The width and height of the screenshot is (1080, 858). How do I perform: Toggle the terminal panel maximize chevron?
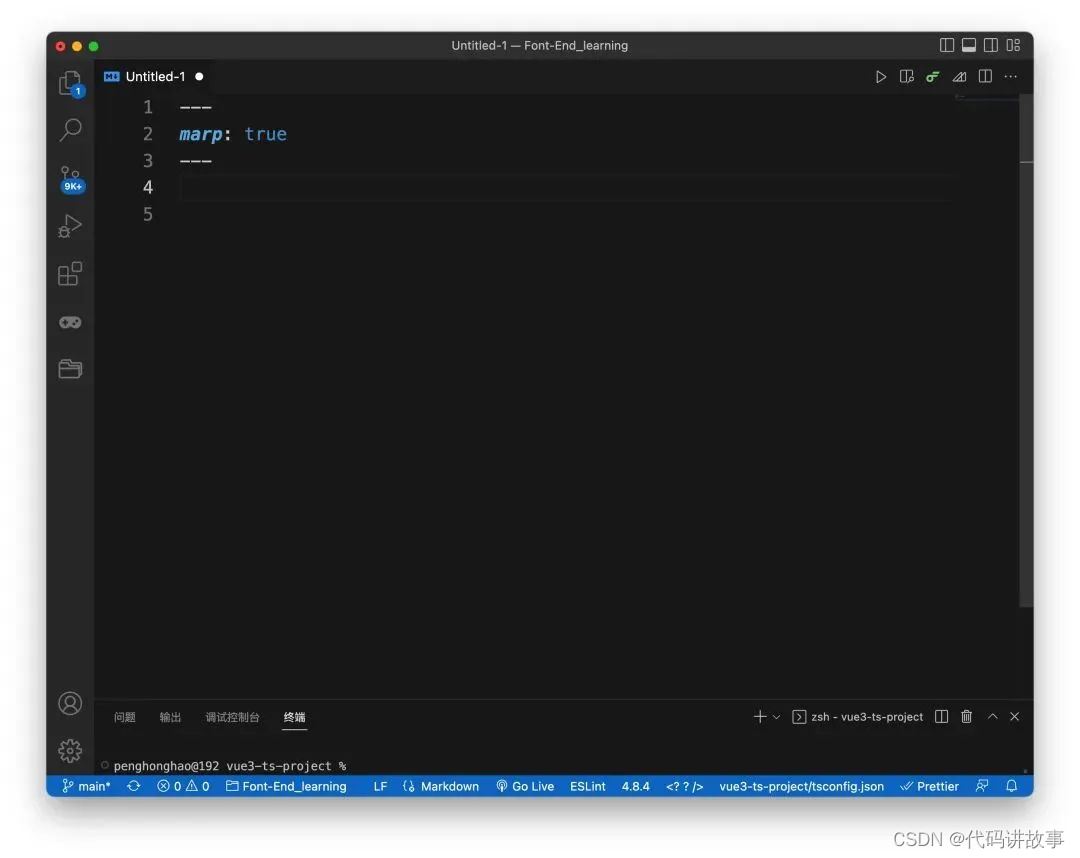[x=991, y=716]
